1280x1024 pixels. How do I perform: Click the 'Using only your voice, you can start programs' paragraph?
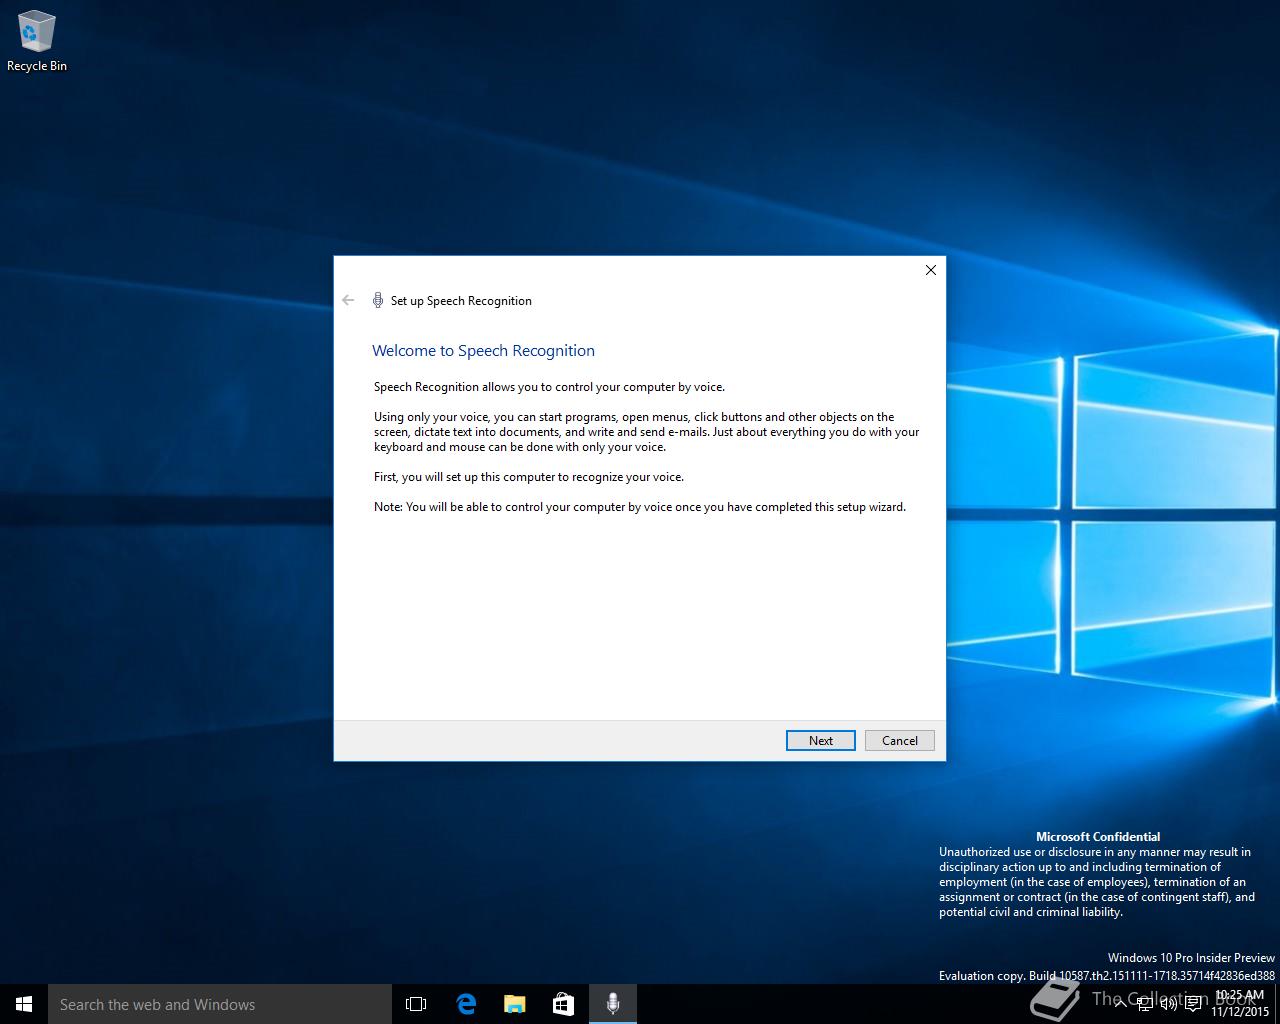click(x=646, y=432)
